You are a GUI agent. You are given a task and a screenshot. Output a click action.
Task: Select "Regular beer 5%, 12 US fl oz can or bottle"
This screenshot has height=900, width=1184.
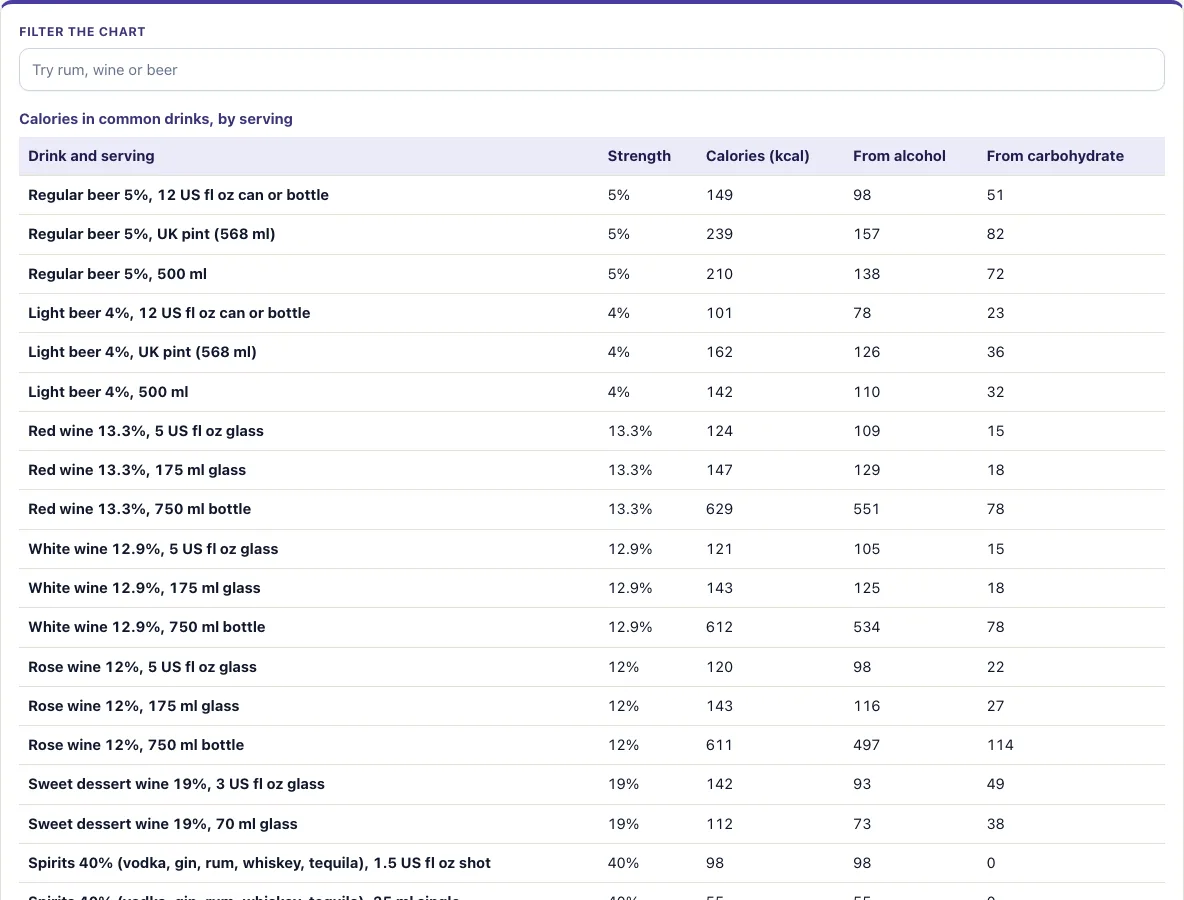tap(178, 195)
